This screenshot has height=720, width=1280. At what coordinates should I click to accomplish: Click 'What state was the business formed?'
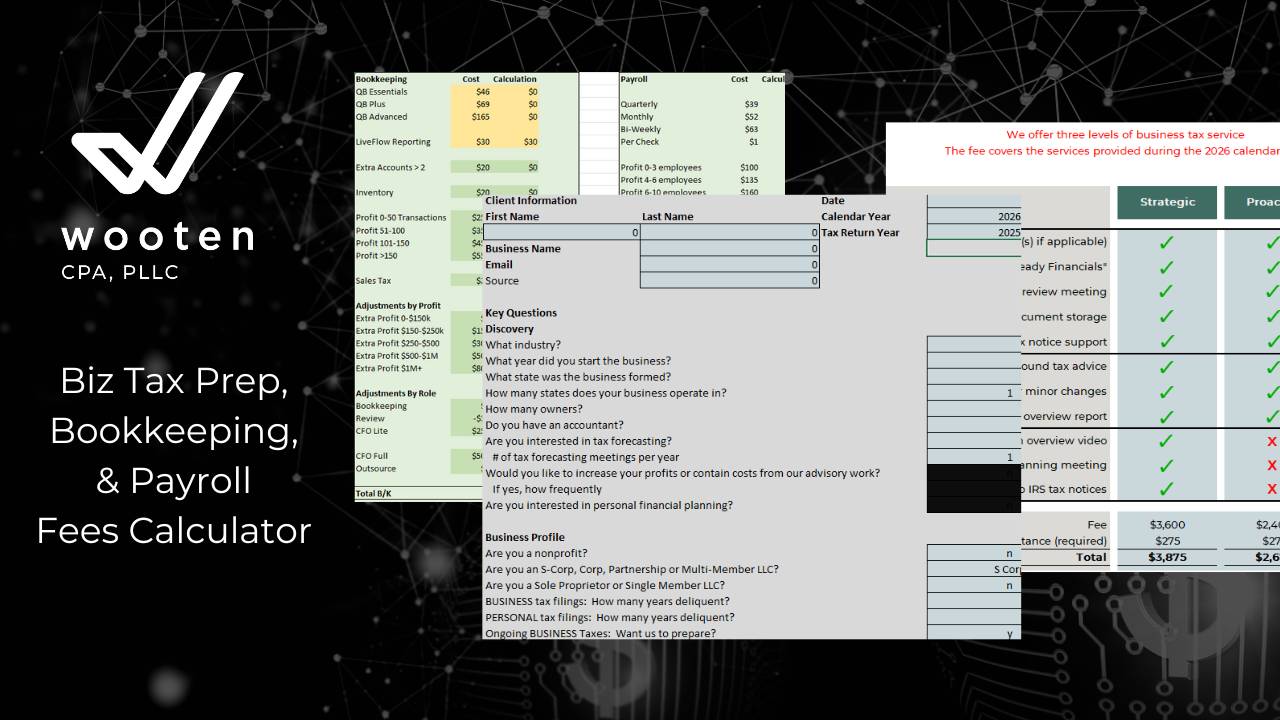coord(578,377)
